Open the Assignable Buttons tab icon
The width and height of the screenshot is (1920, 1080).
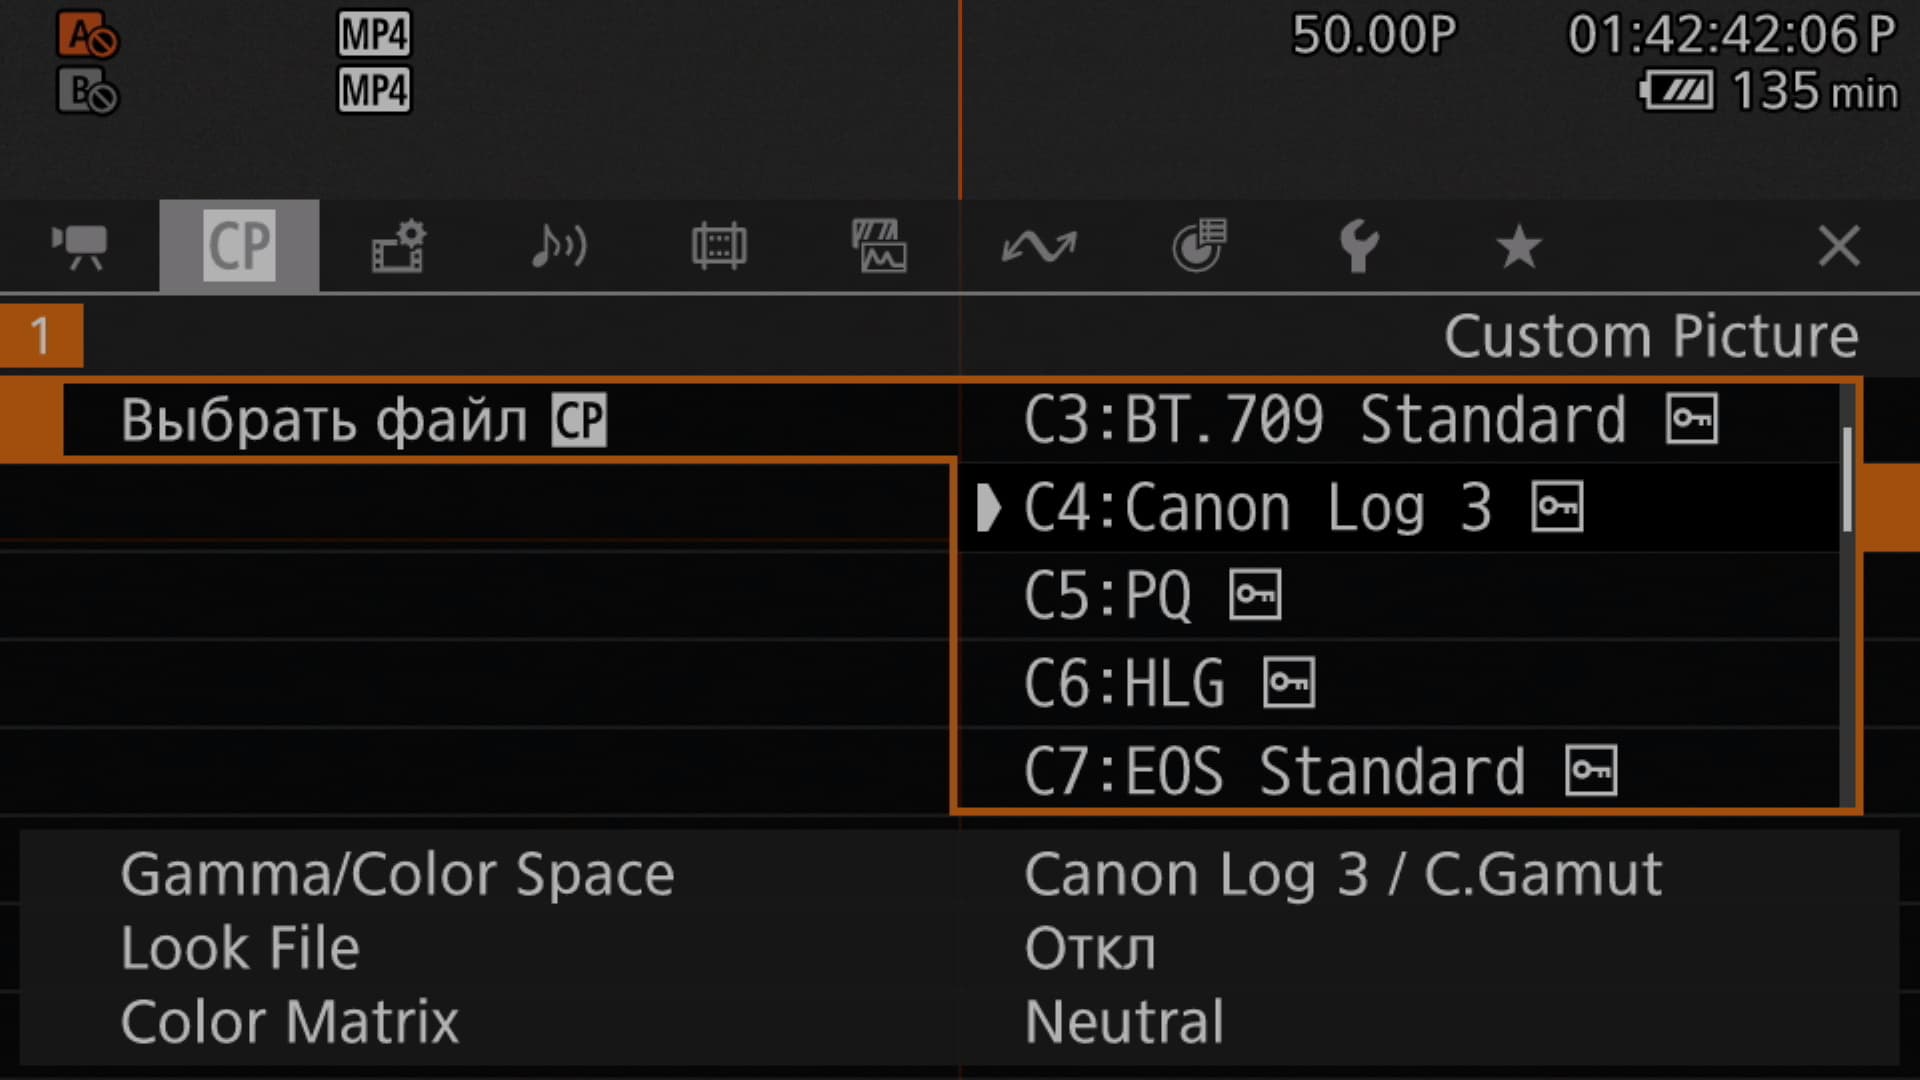1199,246
